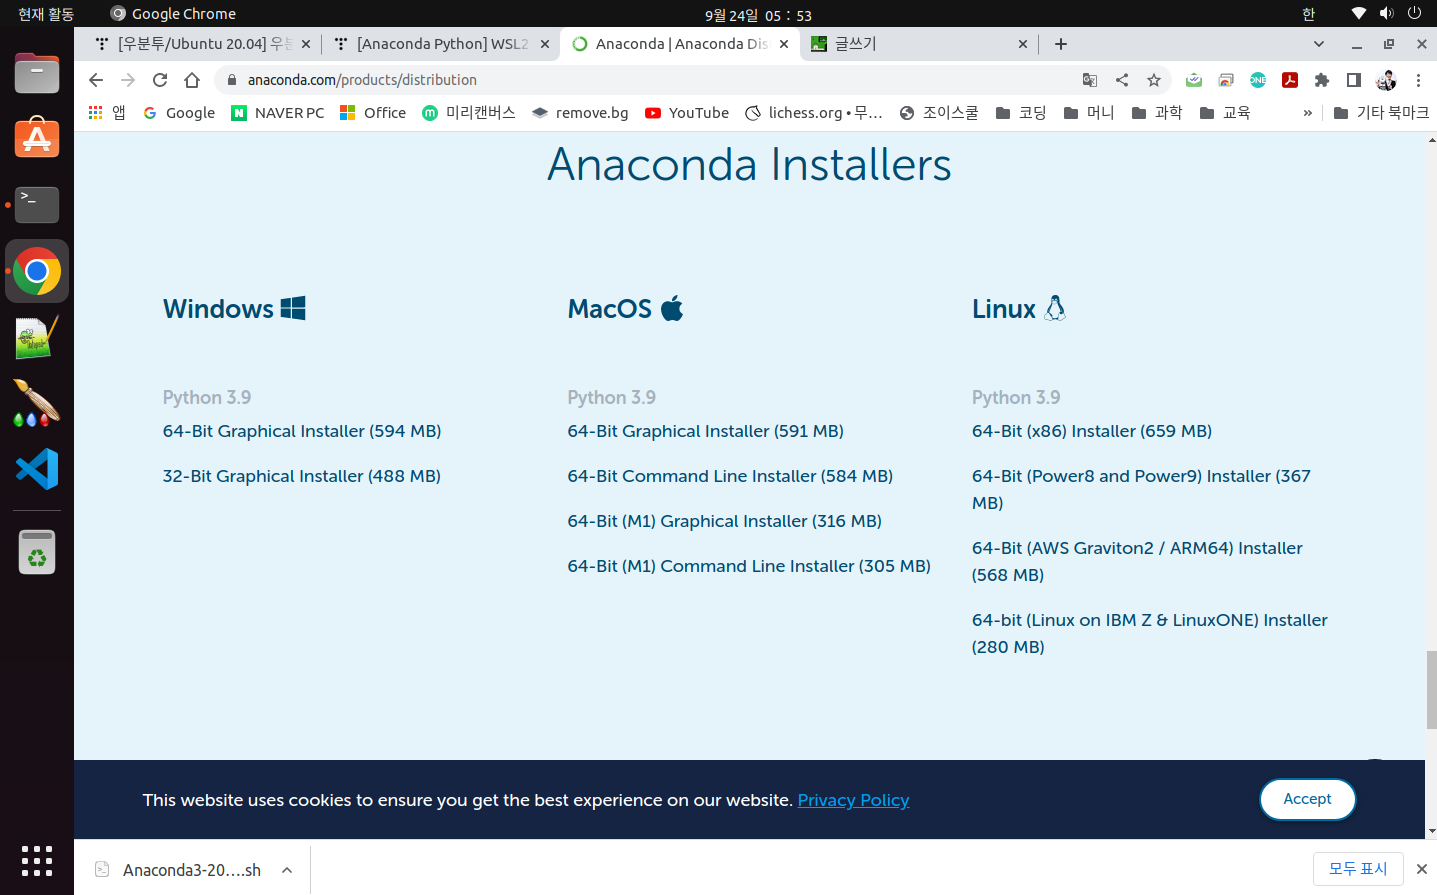Download Linux AWS Graviton2 ARM64 Installer
Screen dimensions: 1437x895
(1137, 561)
